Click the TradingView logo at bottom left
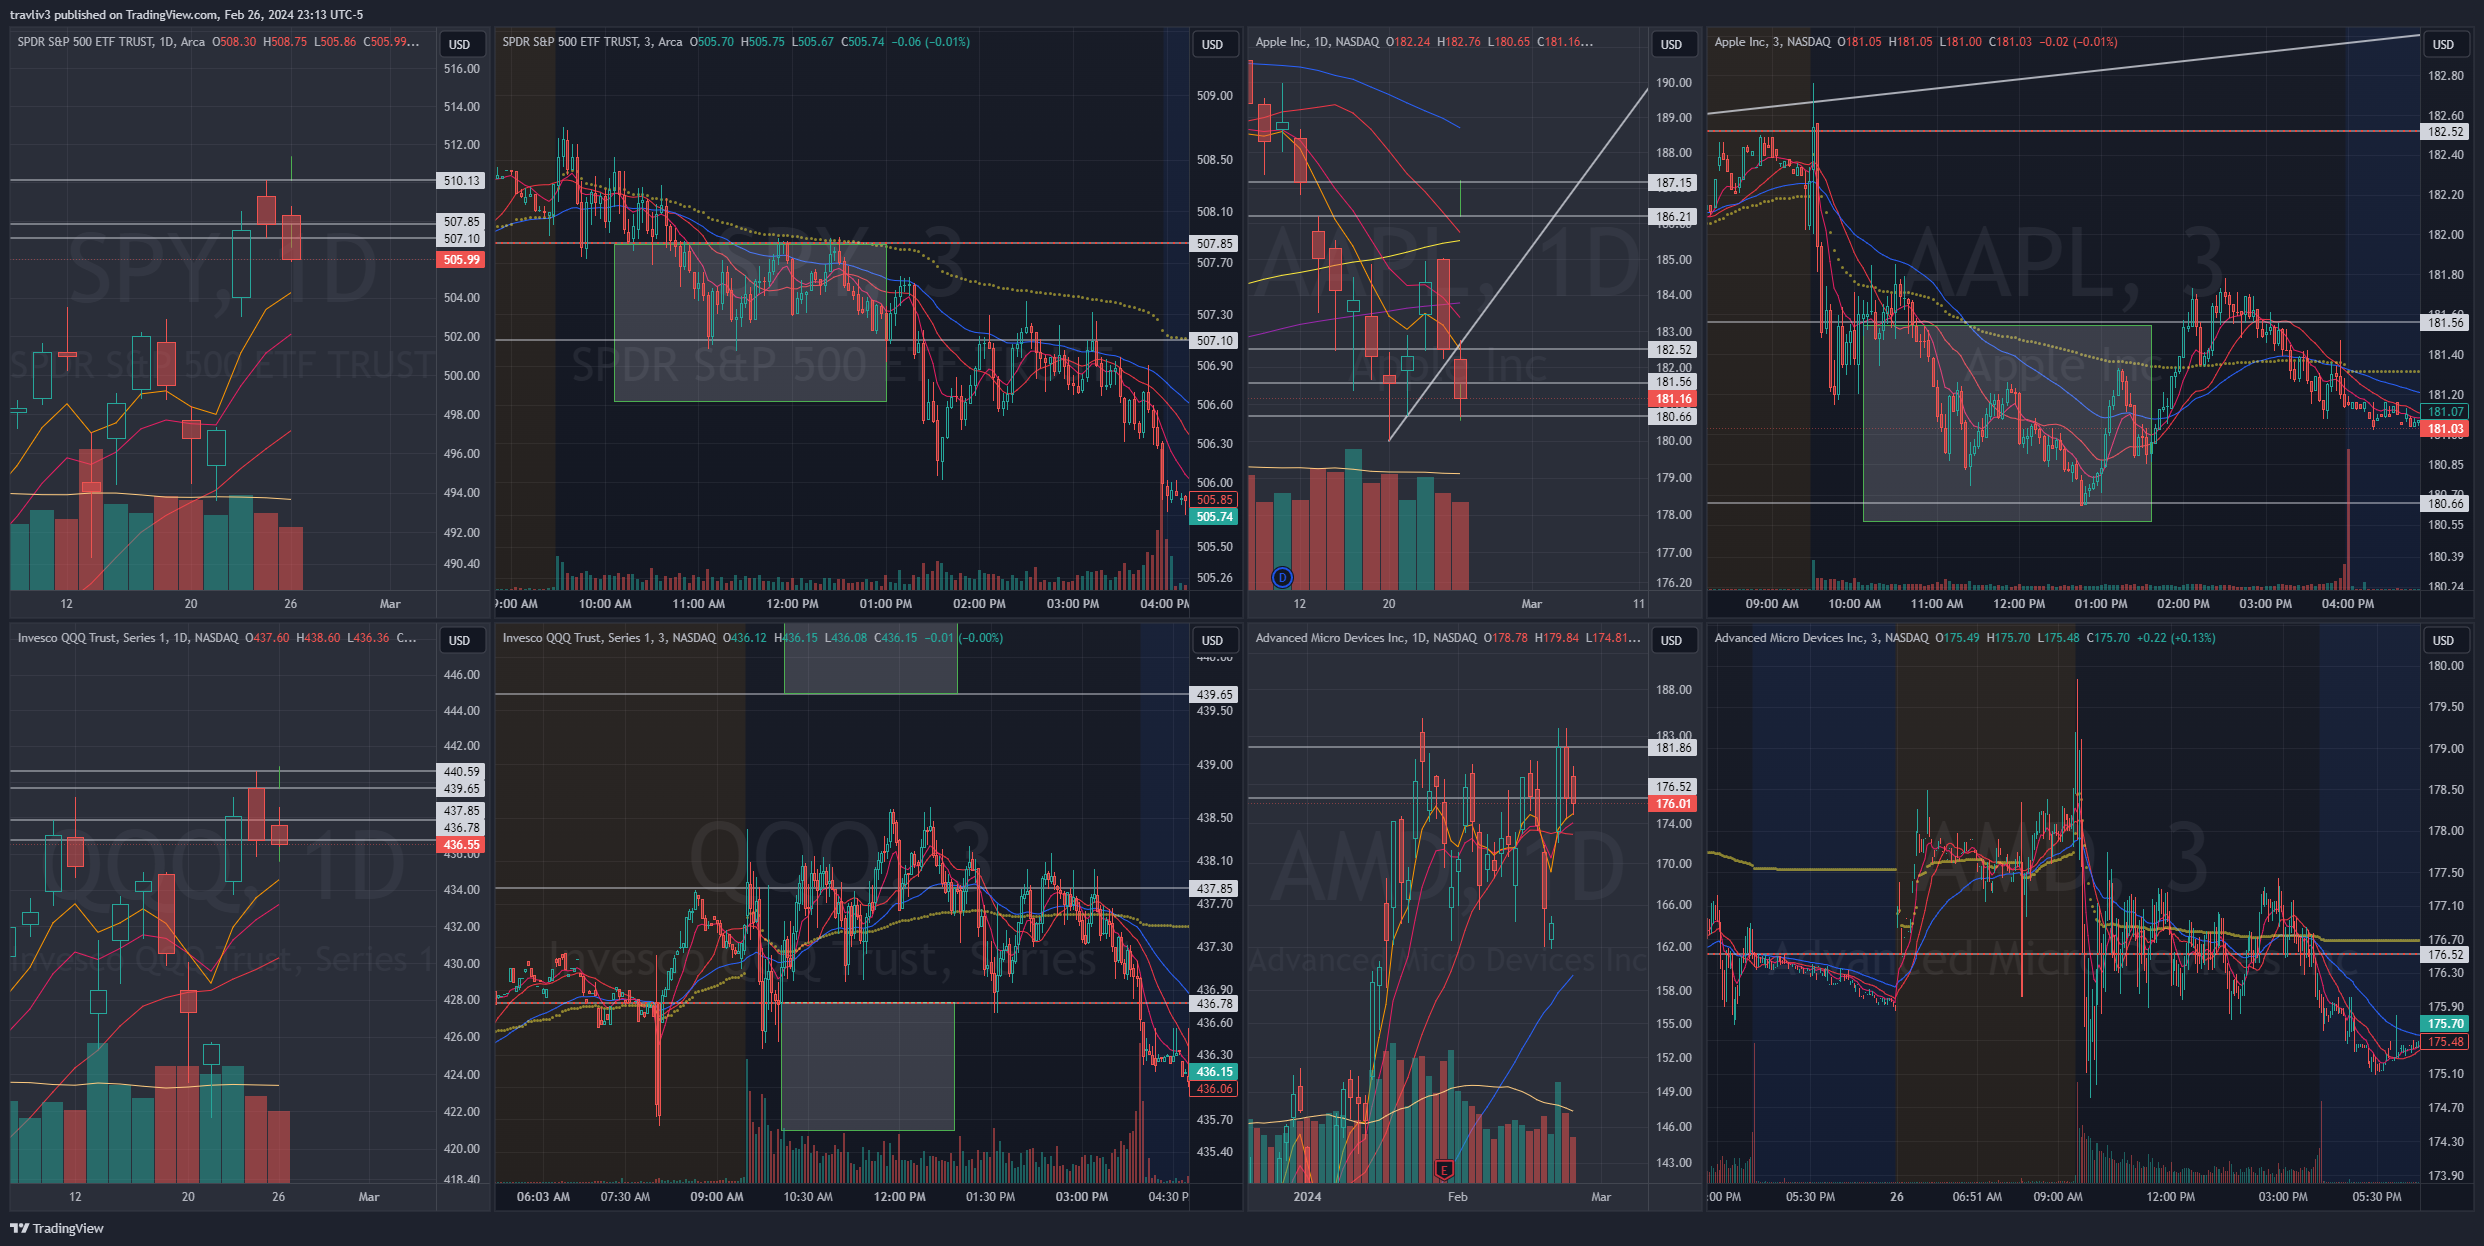2484x1246 pixels. pos(57,1228)
